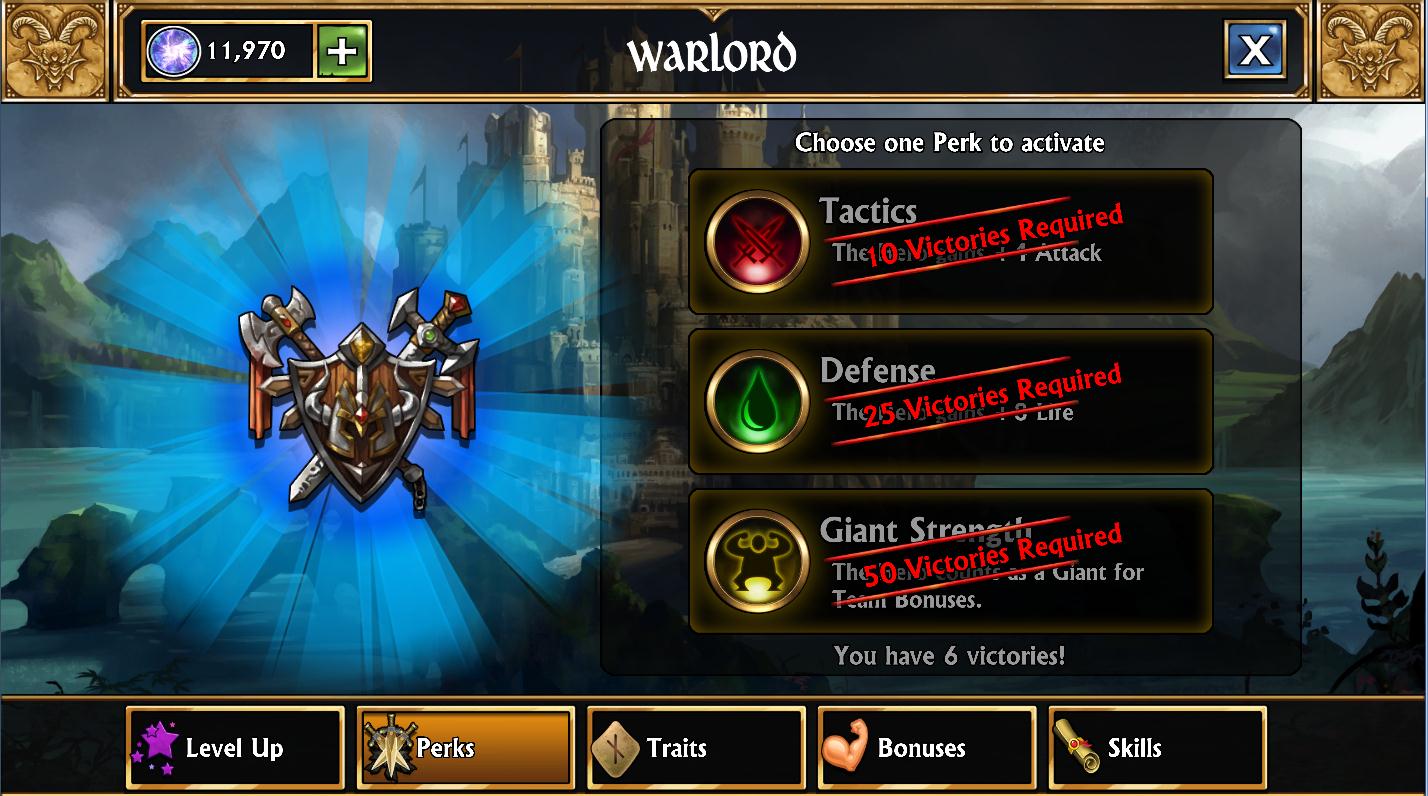
Task: Choose the Giant Strength perk panel
Action: [951, 561]
